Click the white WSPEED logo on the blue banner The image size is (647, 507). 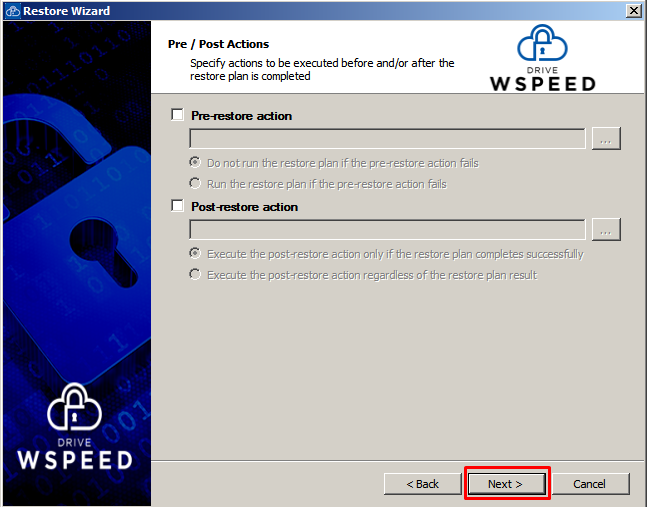pos(75,427)
